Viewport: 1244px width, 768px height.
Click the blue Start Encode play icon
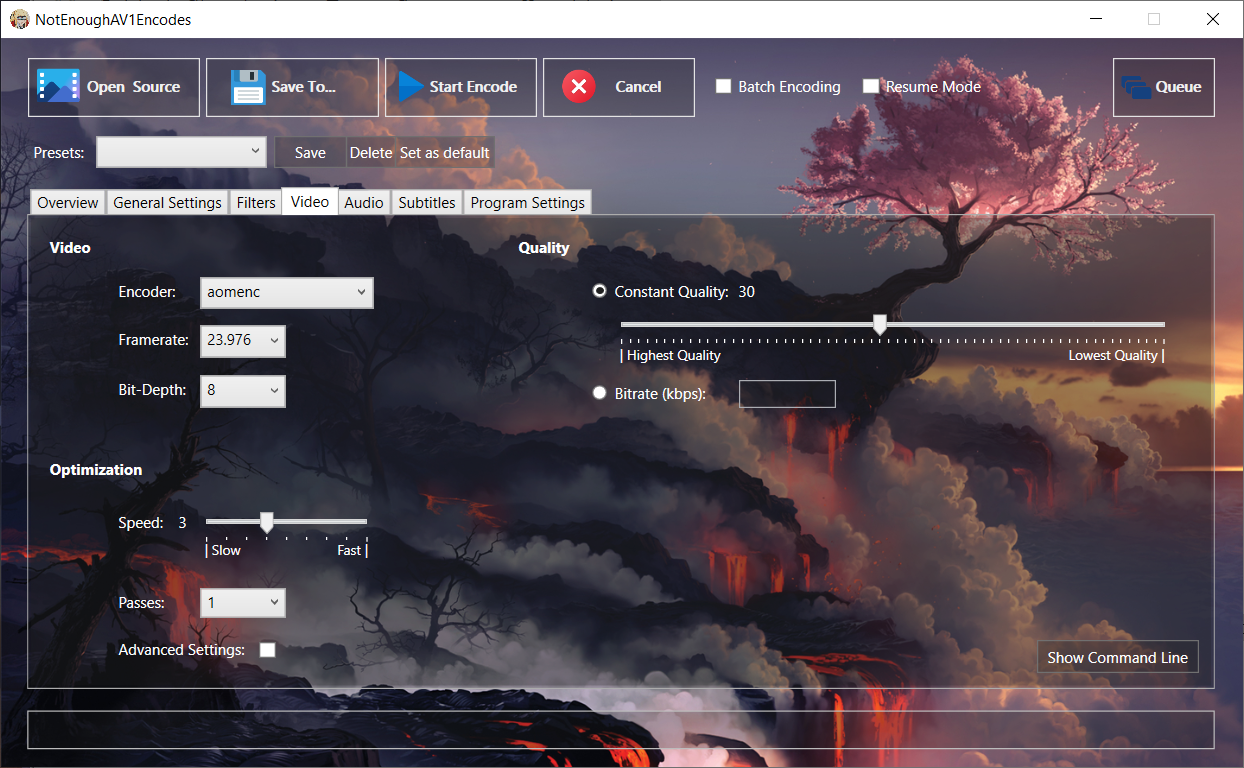point(411,87)
